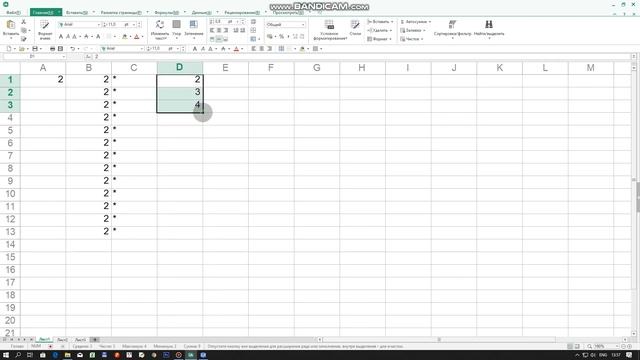Image resolution: width=640 pixels, height=360 pixels.
Task: Switch to the Вставить ribbon tab
Action: point(77,13)
